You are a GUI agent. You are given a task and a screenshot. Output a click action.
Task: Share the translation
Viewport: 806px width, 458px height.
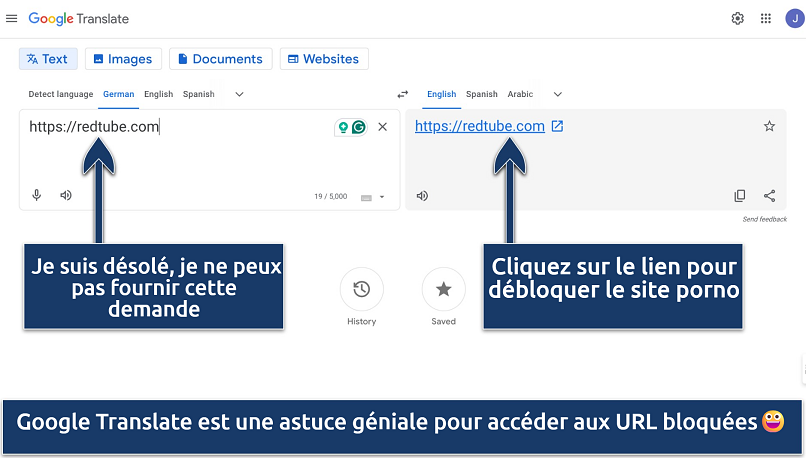point(769,196)
